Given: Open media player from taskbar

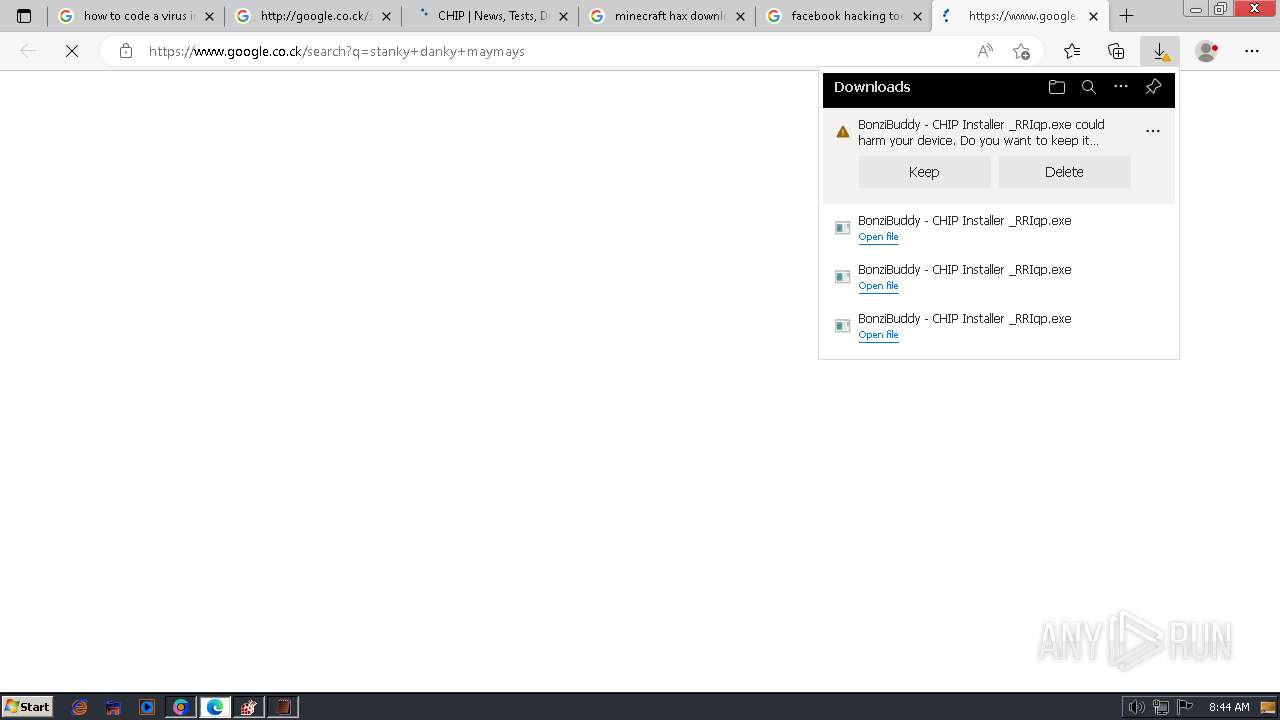Looking at the screenshot, I should 147,707.
